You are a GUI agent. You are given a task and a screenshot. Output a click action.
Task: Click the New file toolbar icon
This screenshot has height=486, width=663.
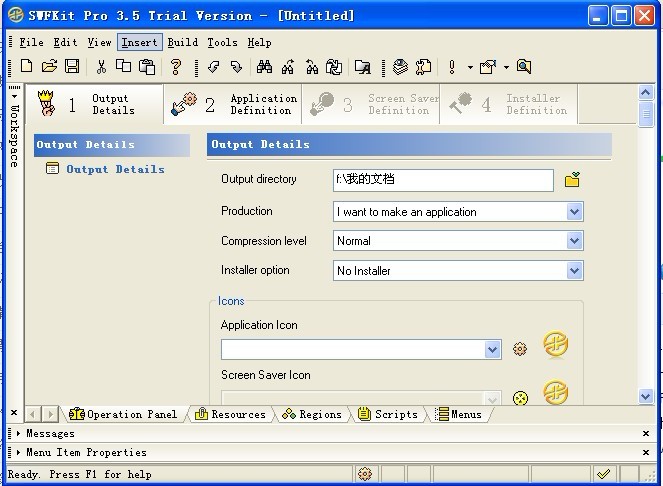(27, 66)
